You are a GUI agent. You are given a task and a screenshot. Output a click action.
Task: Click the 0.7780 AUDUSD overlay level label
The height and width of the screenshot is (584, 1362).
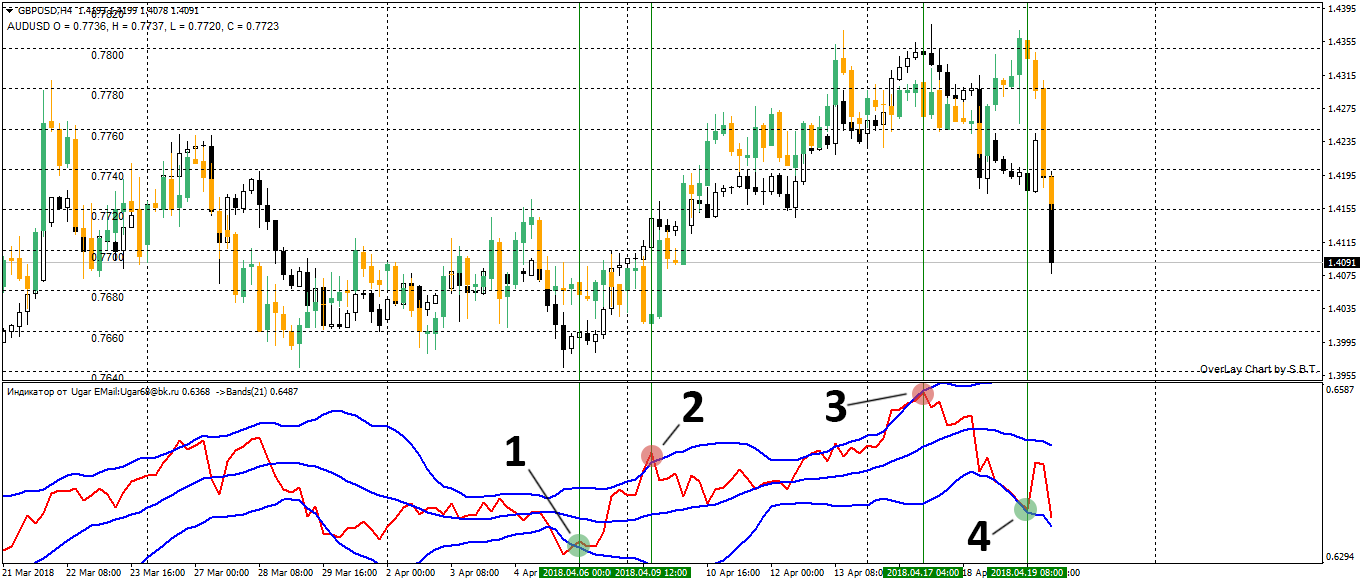(x=109, y=95)
